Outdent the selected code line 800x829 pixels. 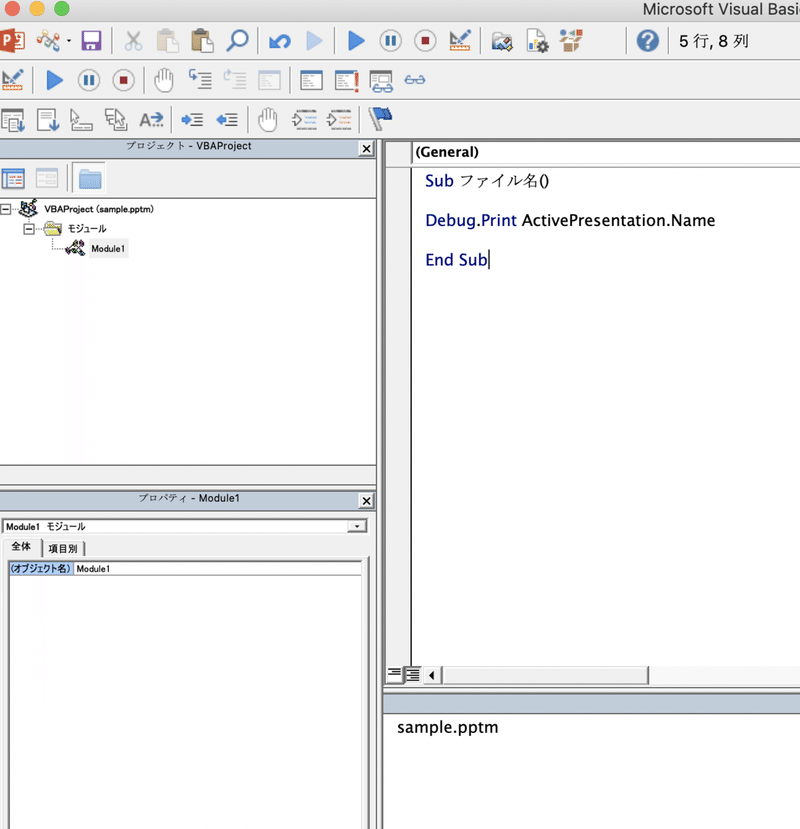point(227,120)
